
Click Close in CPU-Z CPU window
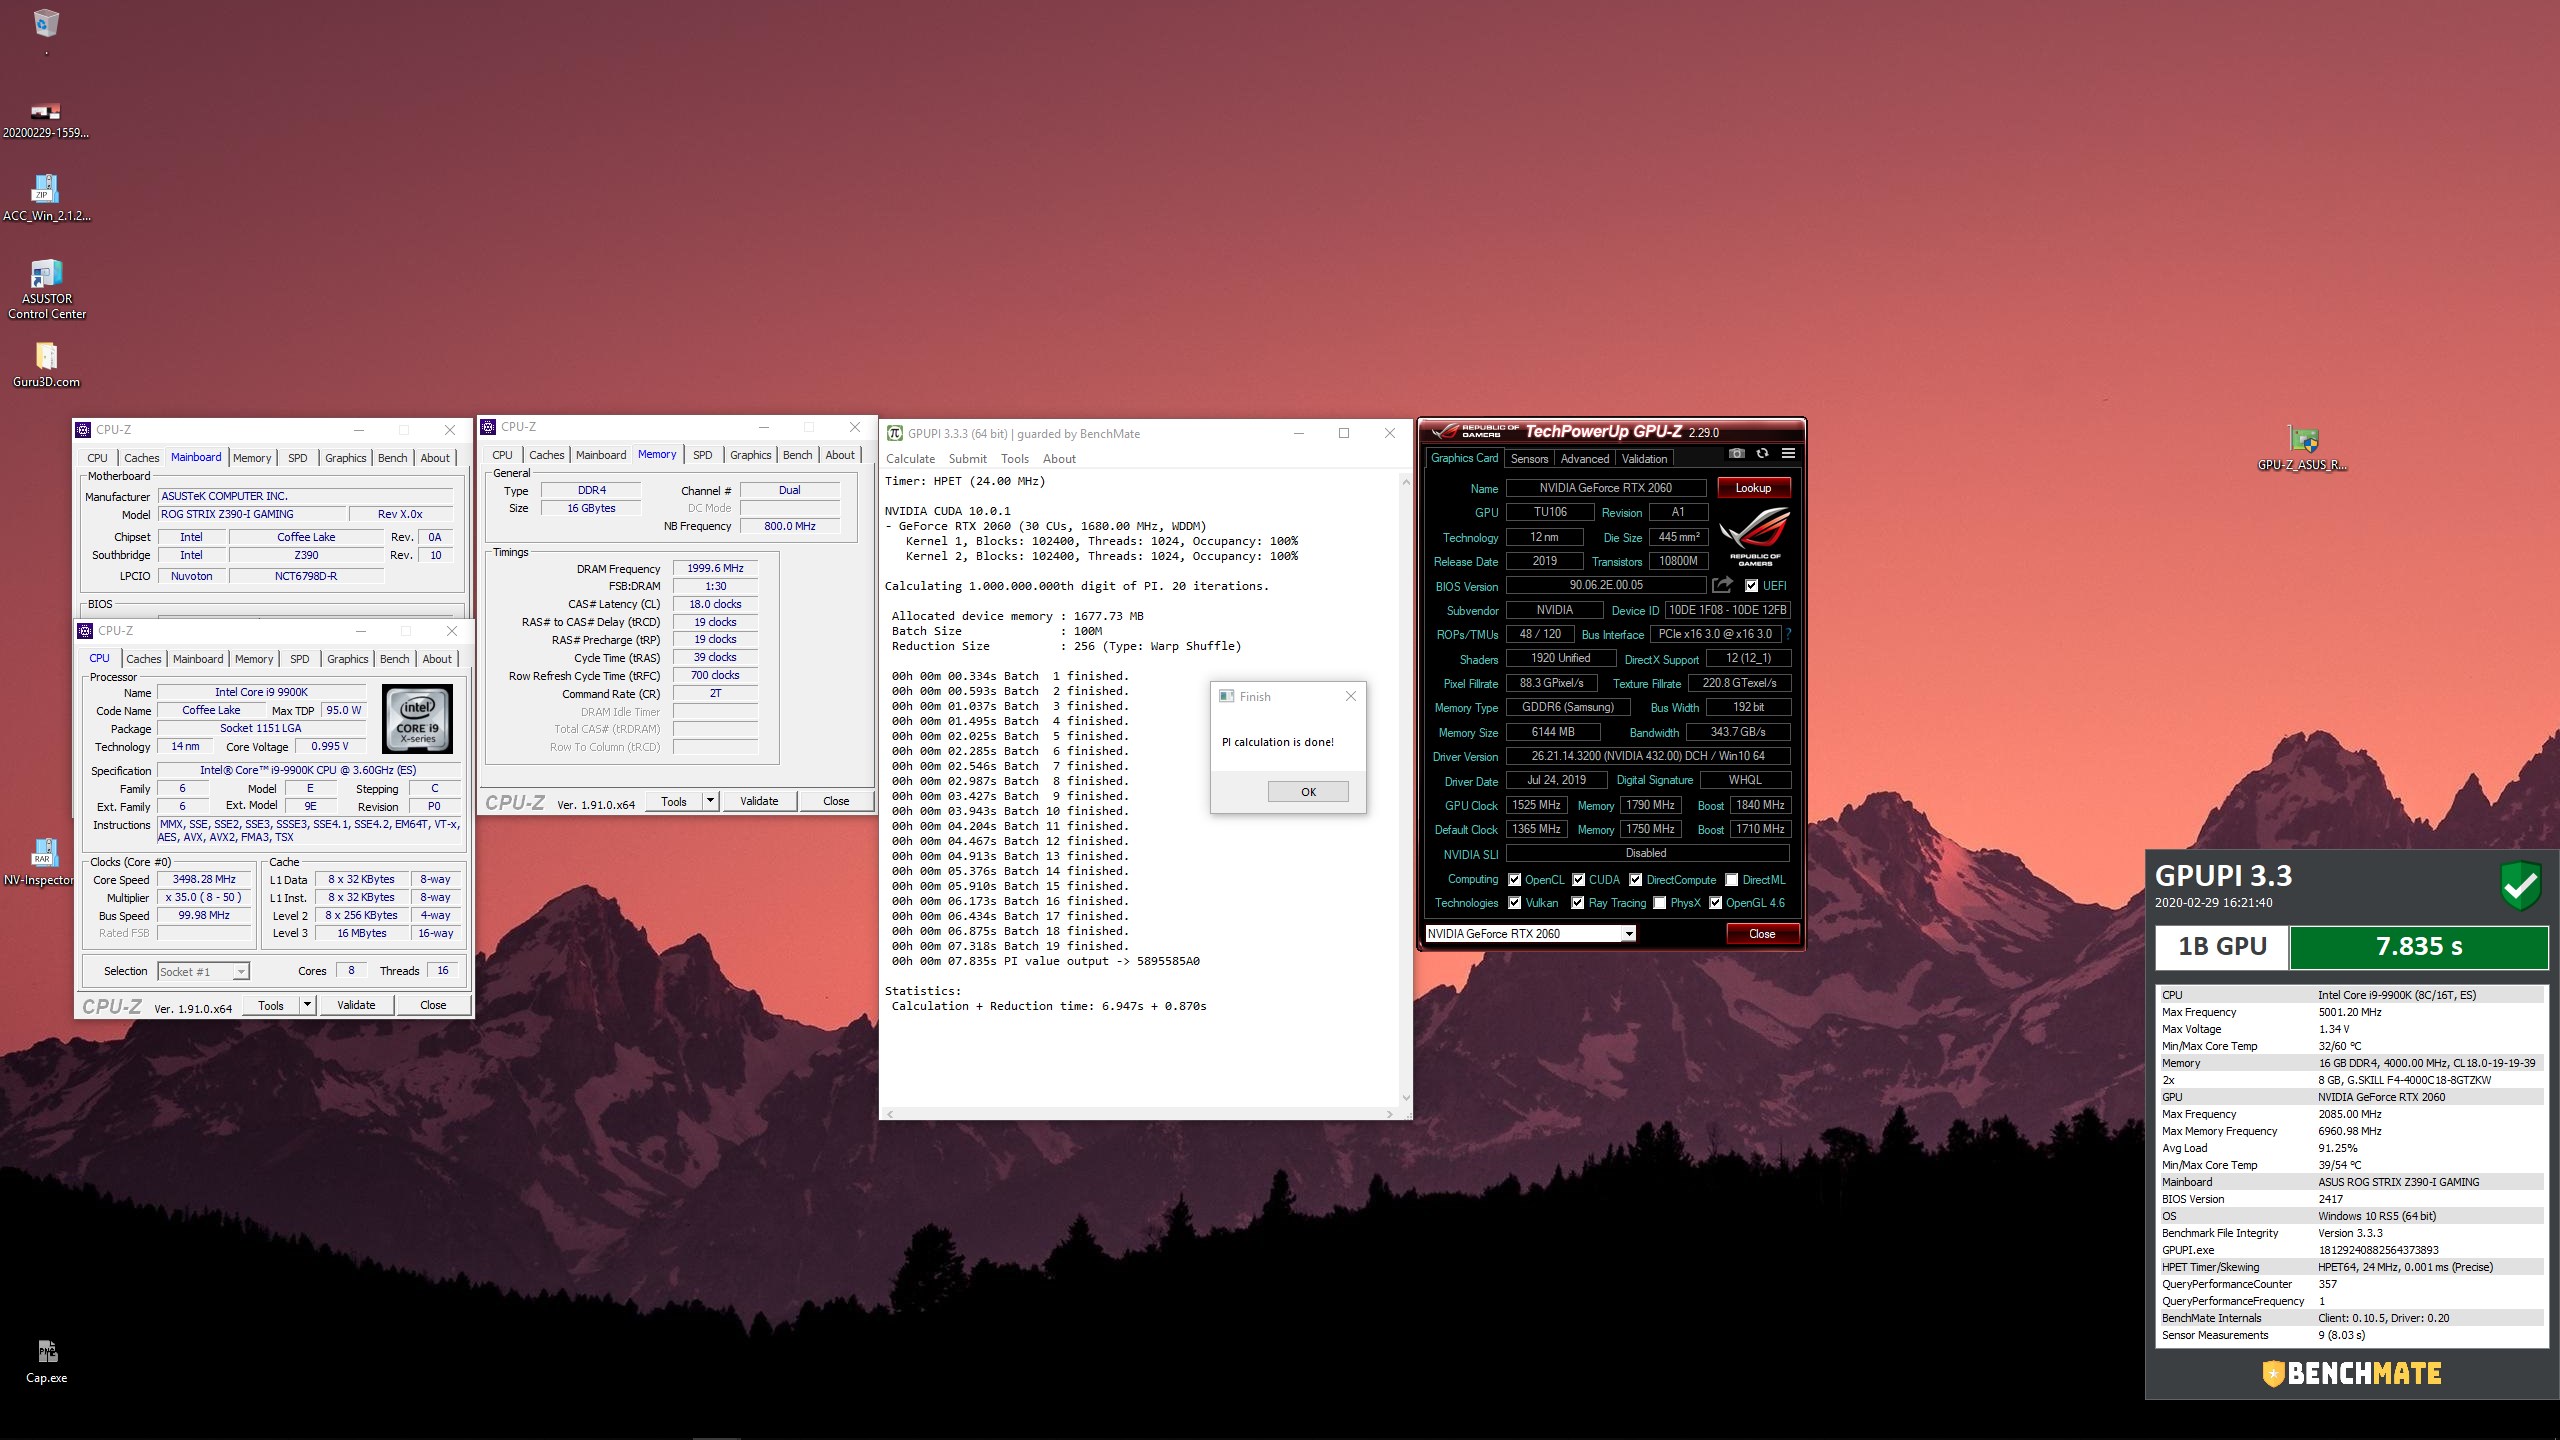433,1005
